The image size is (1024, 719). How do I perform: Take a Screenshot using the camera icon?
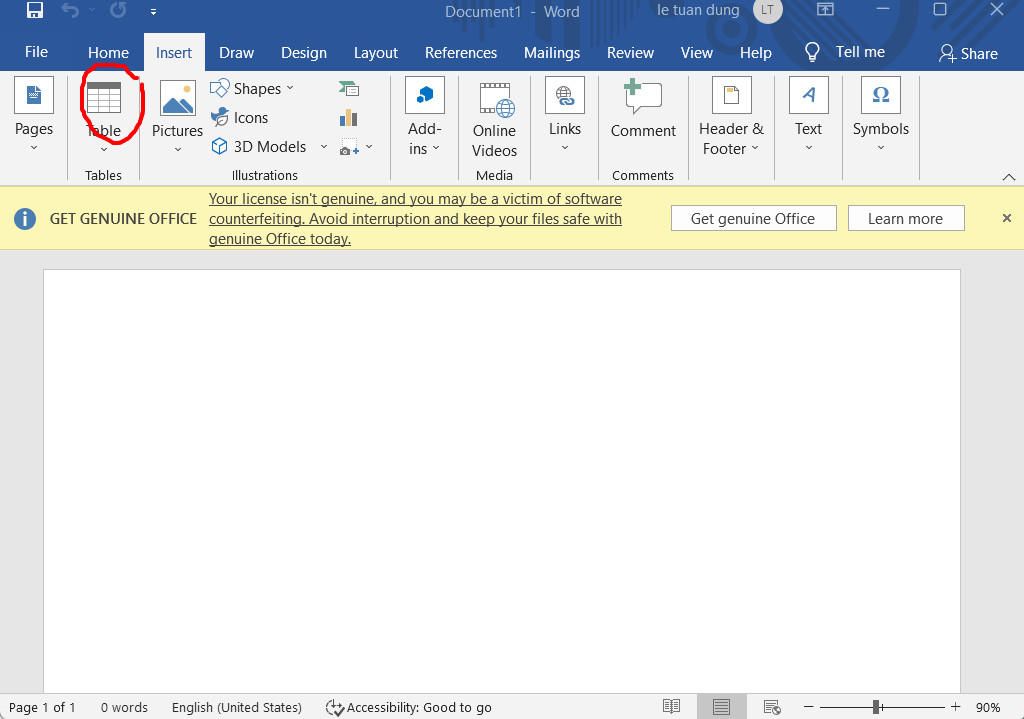click(349, 147)
